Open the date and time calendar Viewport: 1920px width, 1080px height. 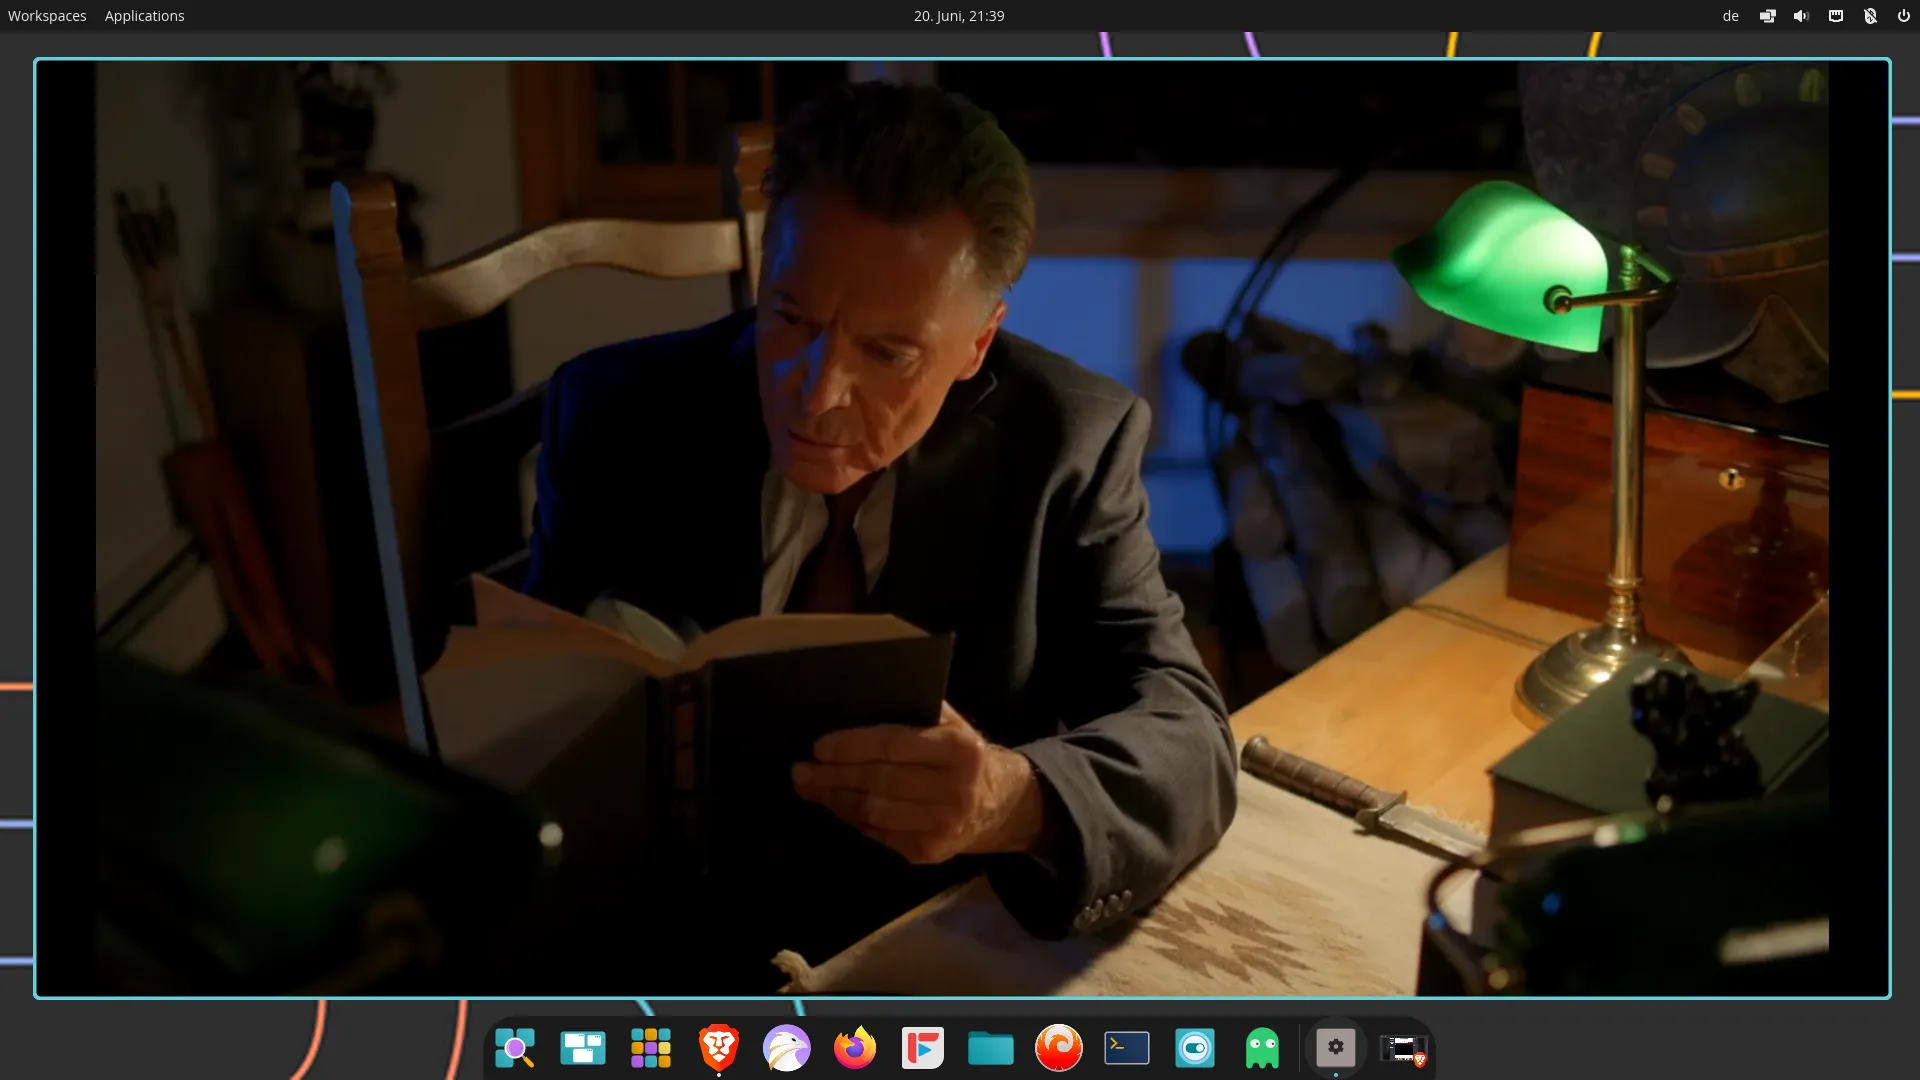(958, 16)
